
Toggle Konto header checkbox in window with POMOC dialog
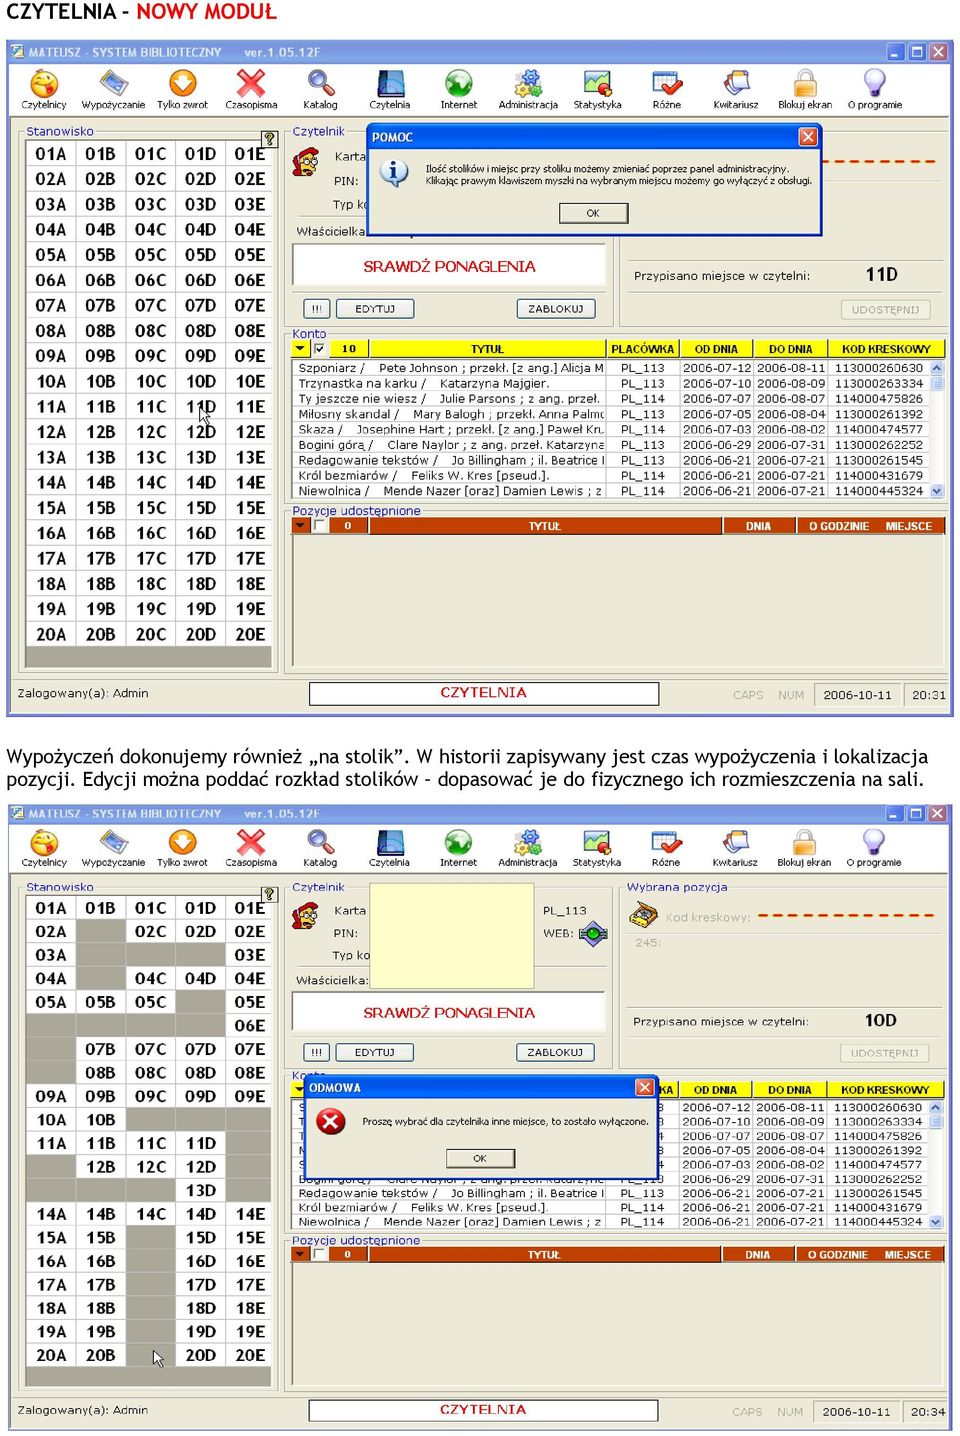(x=319, y=348)
